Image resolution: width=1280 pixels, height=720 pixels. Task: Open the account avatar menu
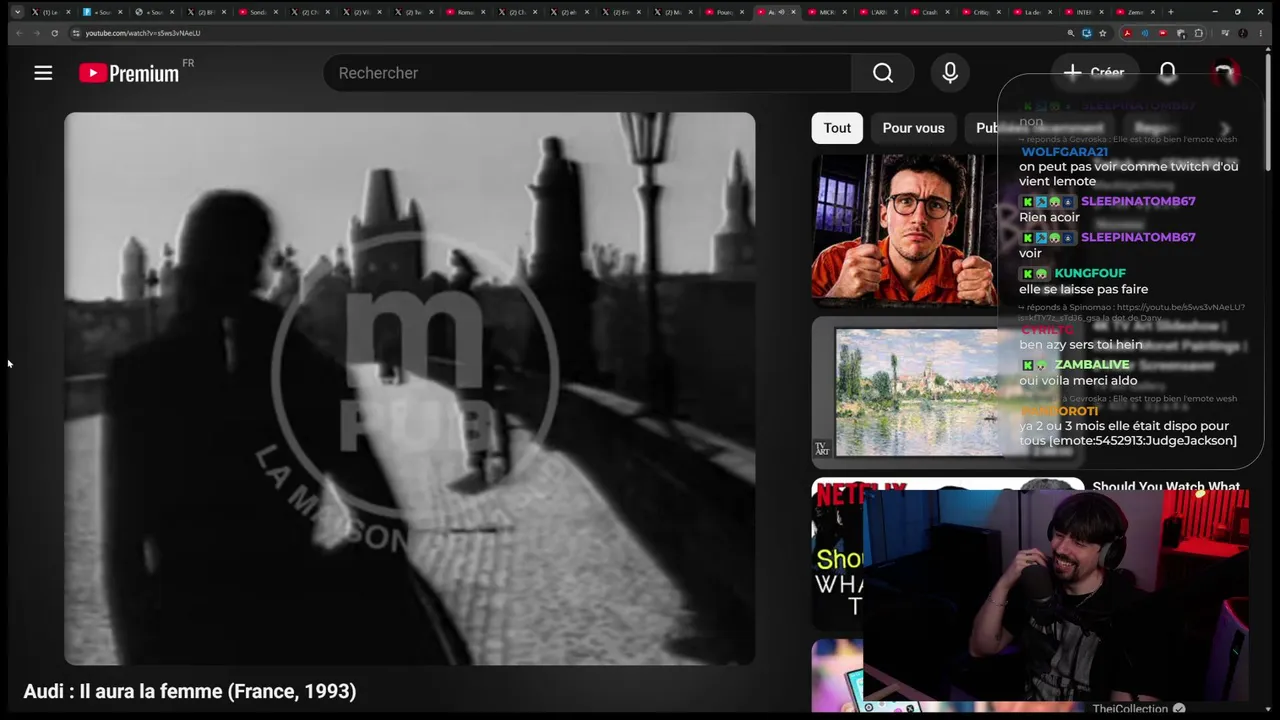click(x=1224, y=72)
